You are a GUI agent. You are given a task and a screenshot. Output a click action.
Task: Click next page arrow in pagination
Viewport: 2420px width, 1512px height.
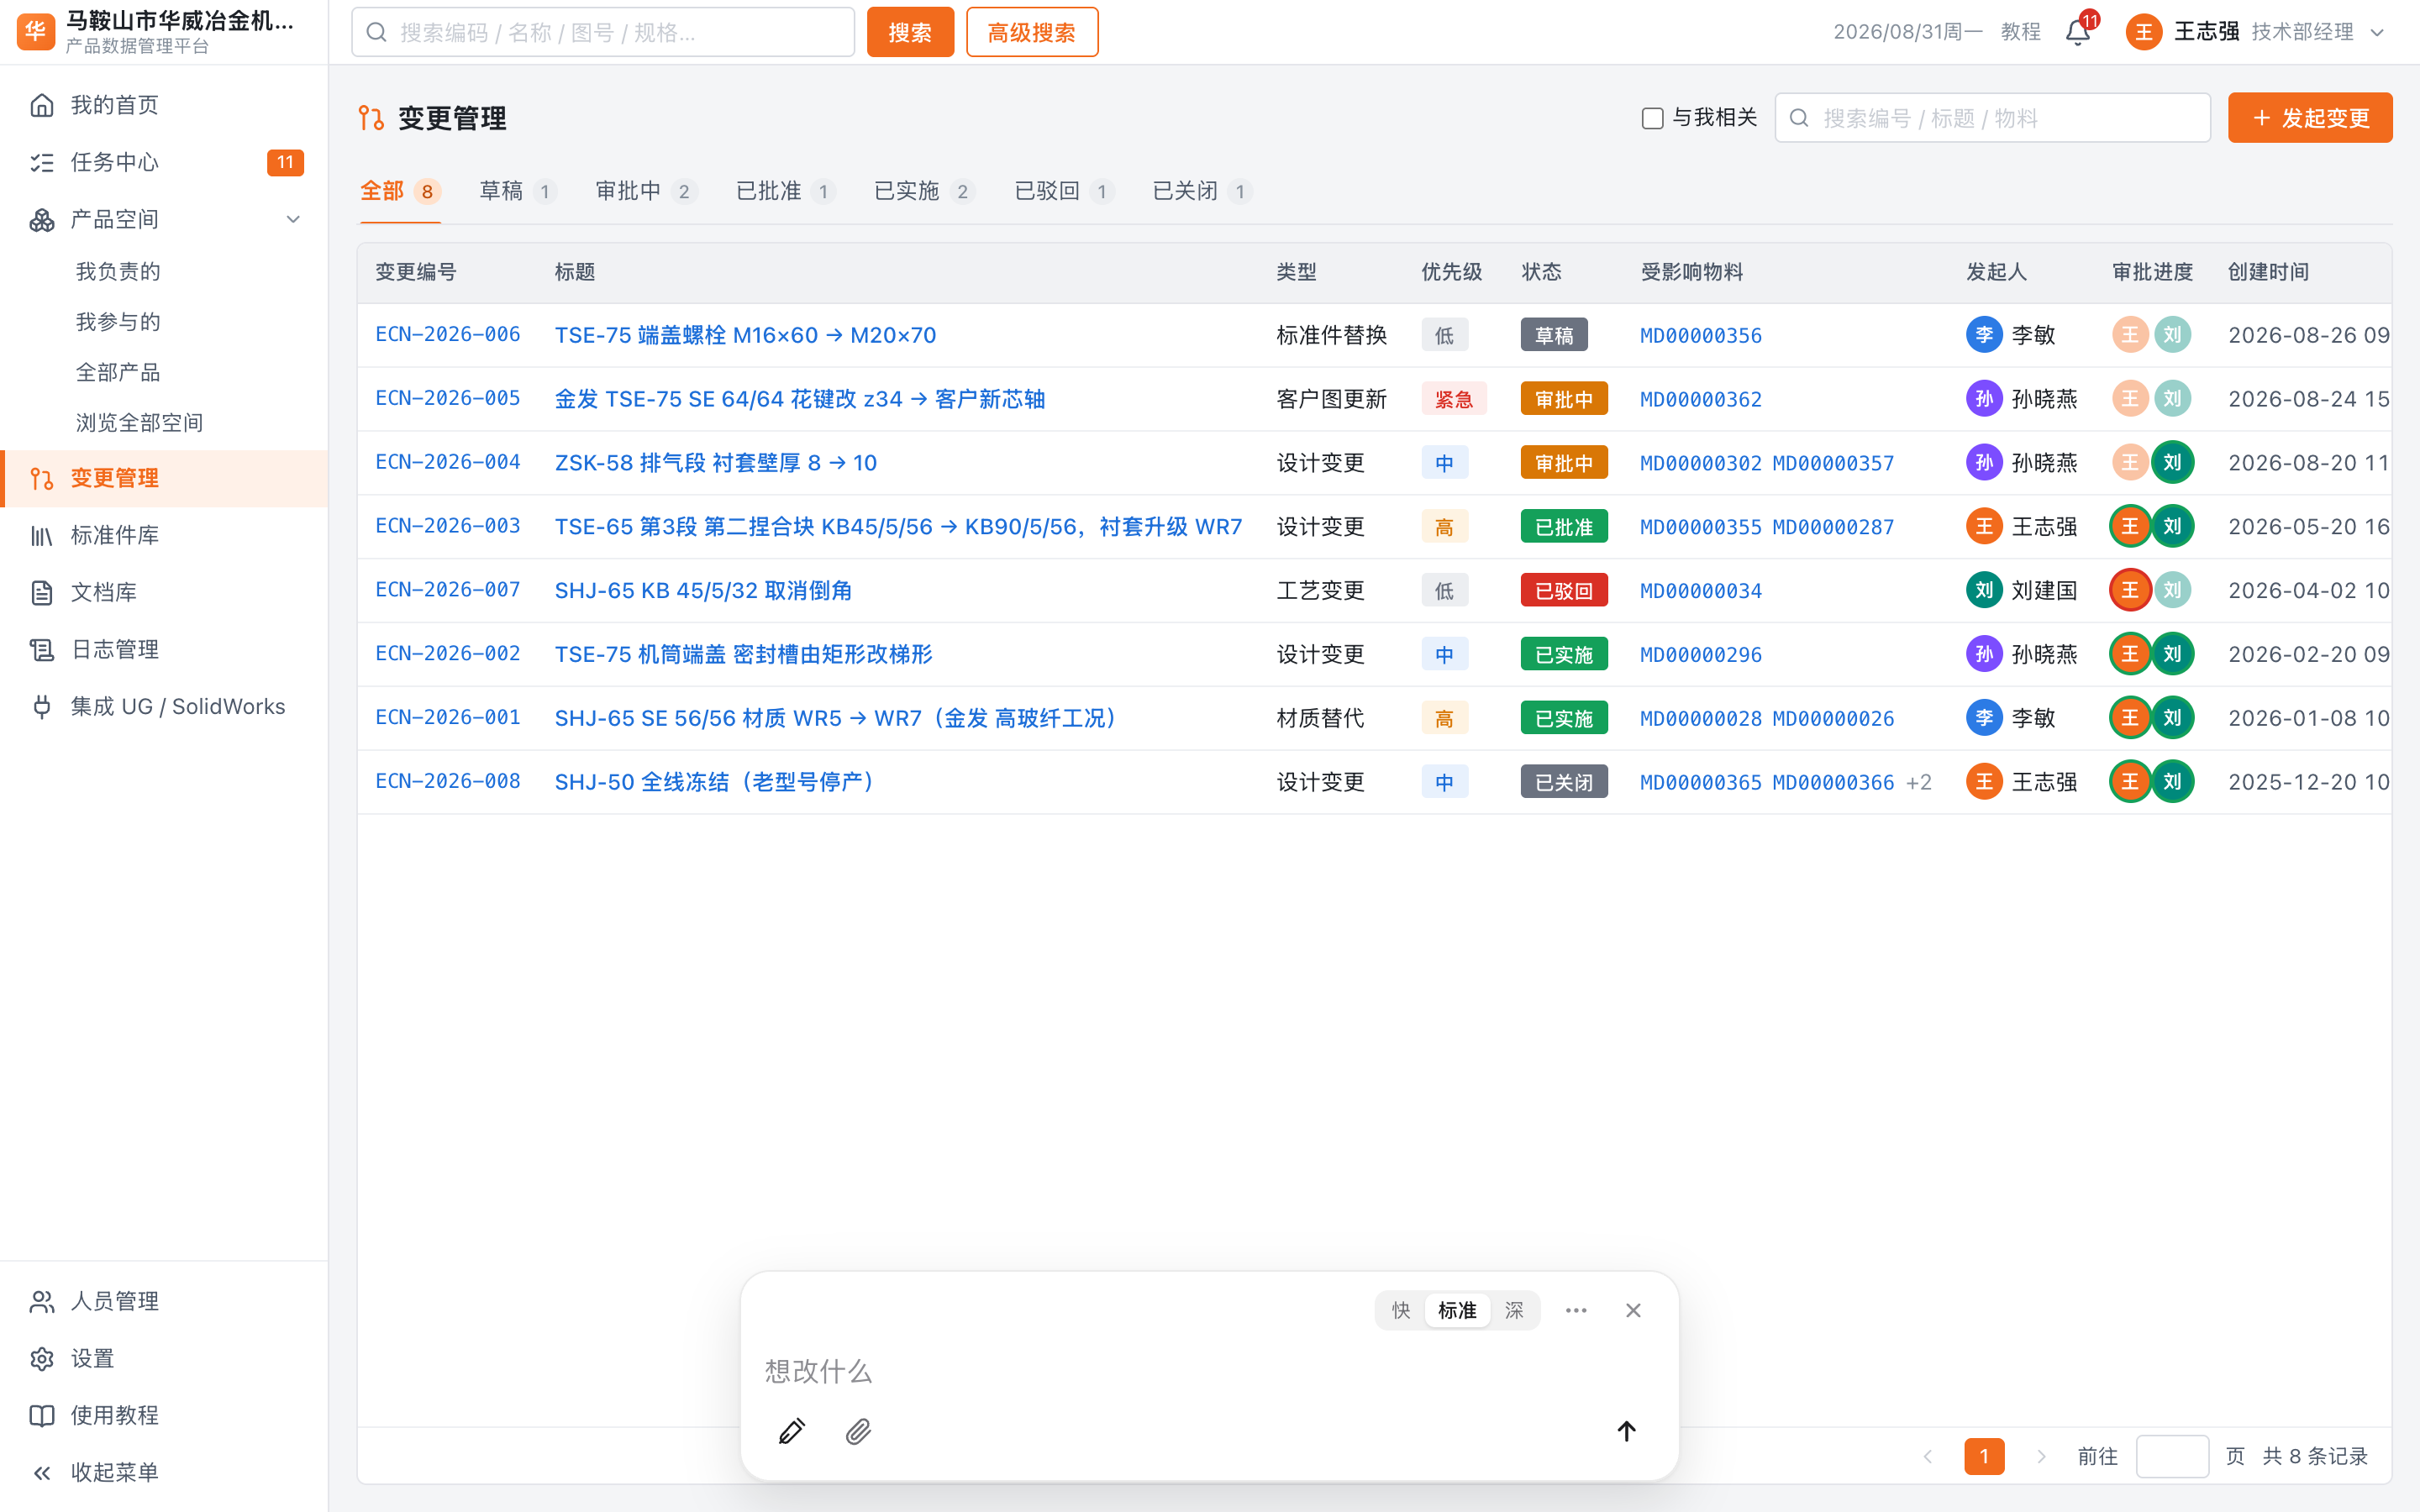click(2041, 1456)
